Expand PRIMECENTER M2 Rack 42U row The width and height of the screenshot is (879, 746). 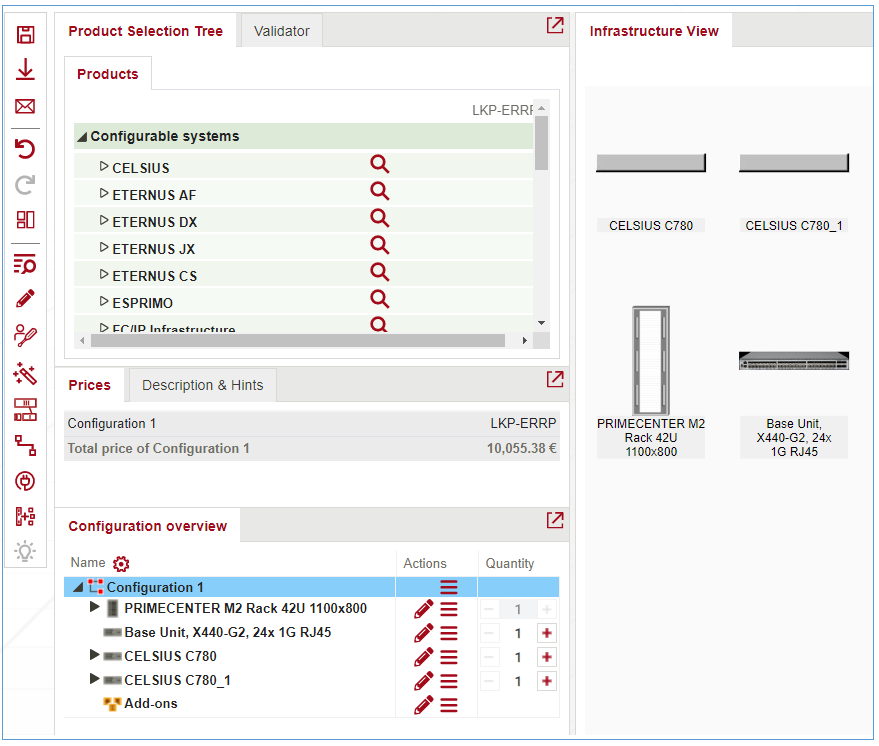tap(95, 607)
